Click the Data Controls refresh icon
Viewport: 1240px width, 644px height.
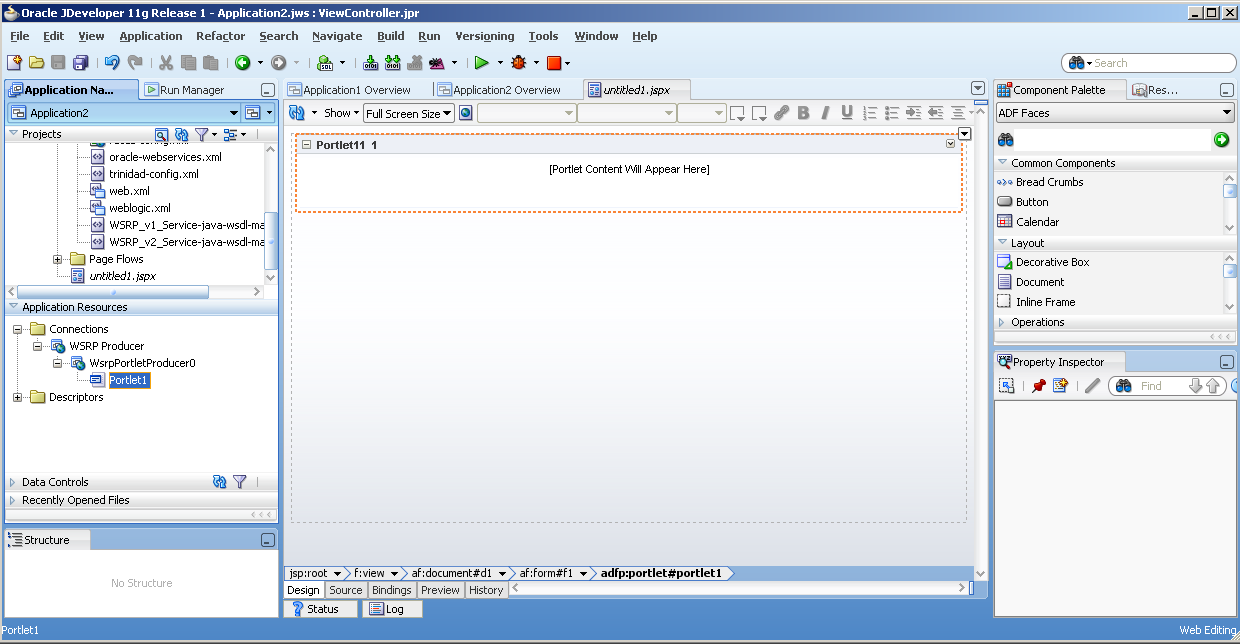[x=220, y=482]
